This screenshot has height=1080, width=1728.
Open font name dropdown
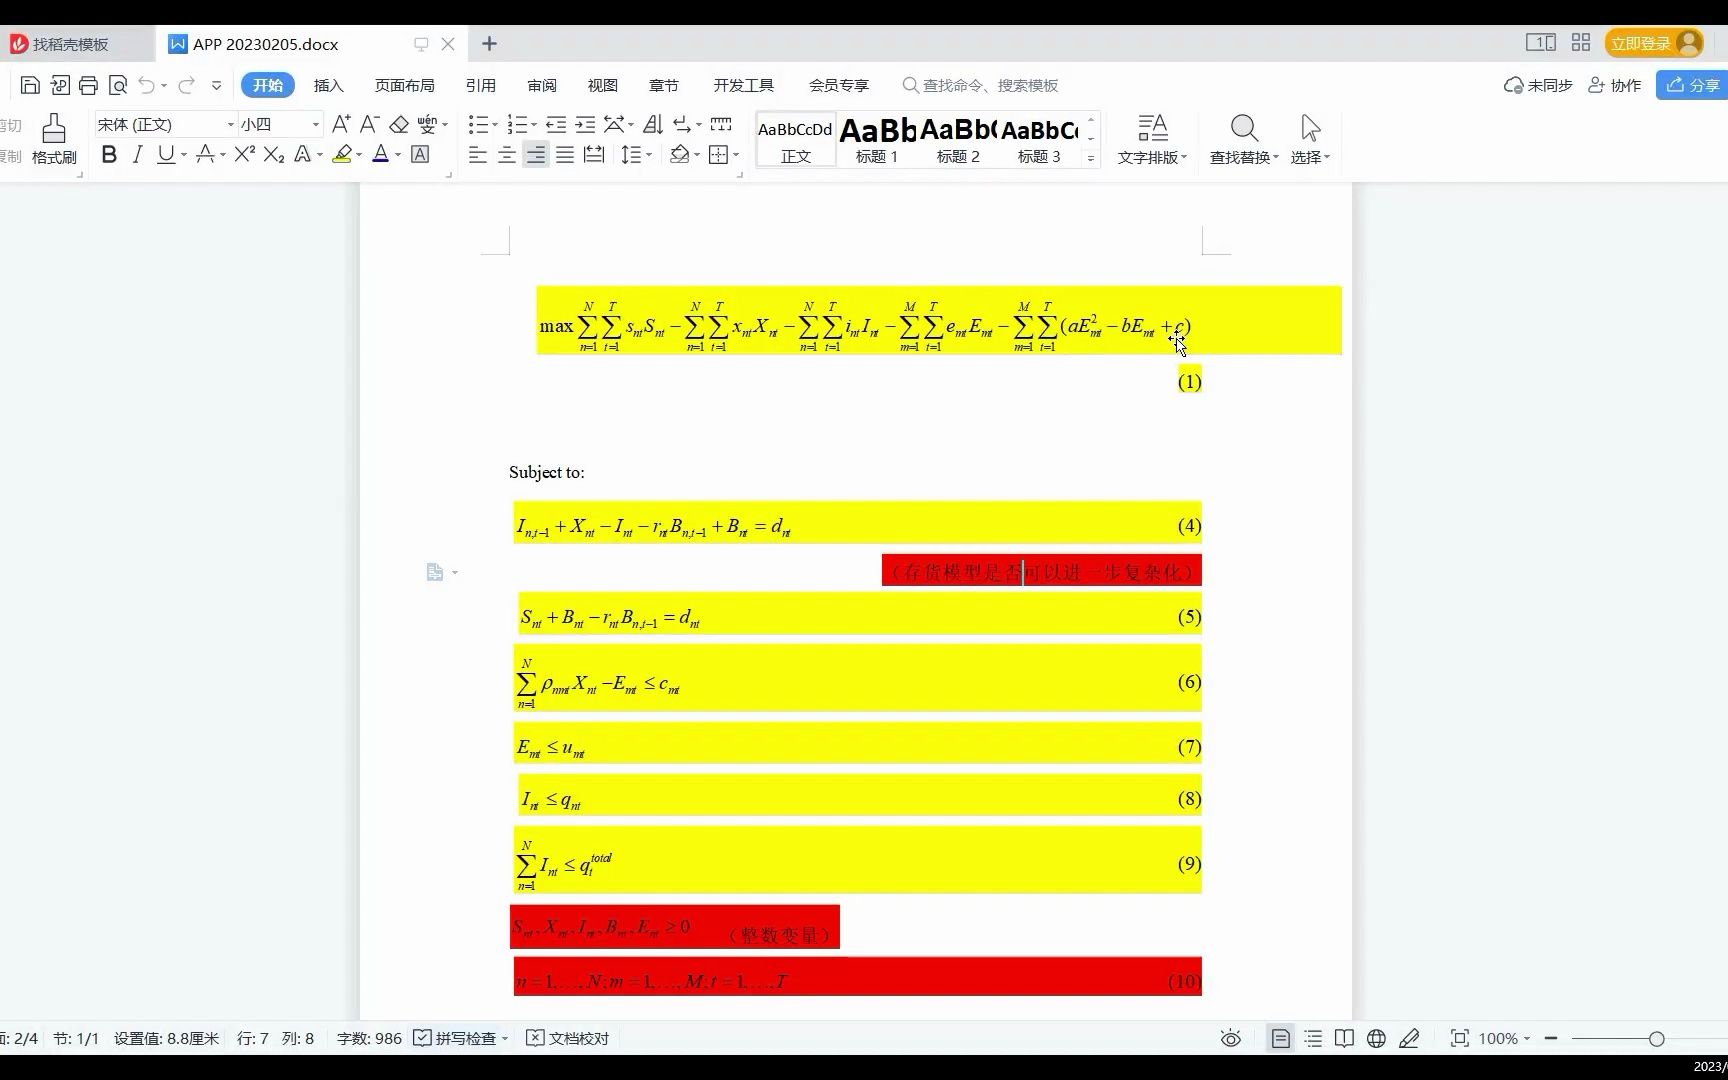pyautogui.click(x=230, y=124)
